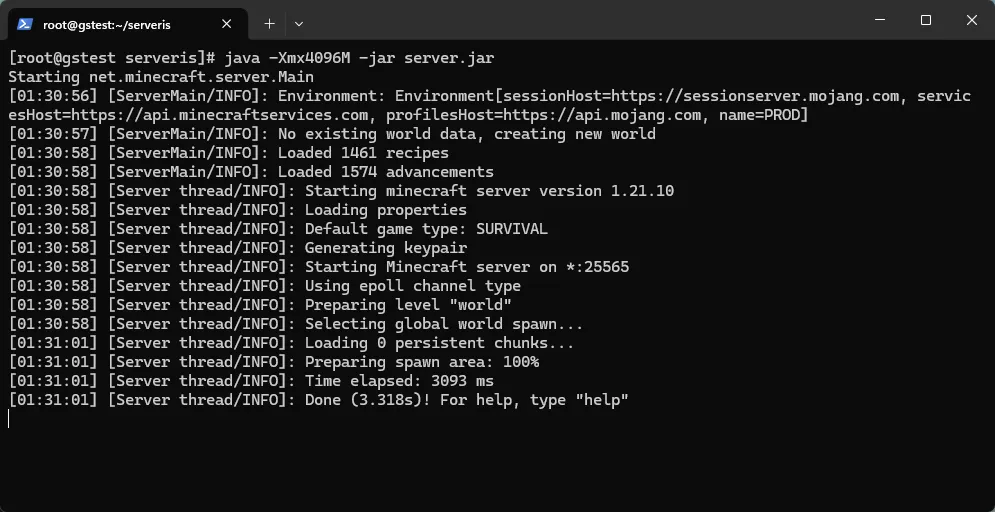Click the [root@gstest serveris]# prompt text

(x=112, y=58)
